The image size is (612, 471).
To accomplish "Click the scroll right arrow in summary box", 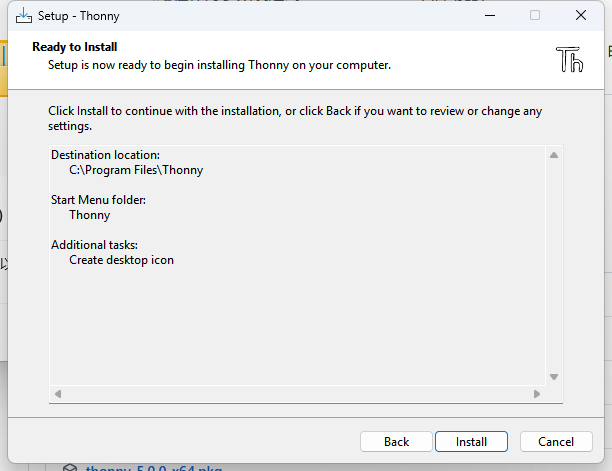I will 537,394.
